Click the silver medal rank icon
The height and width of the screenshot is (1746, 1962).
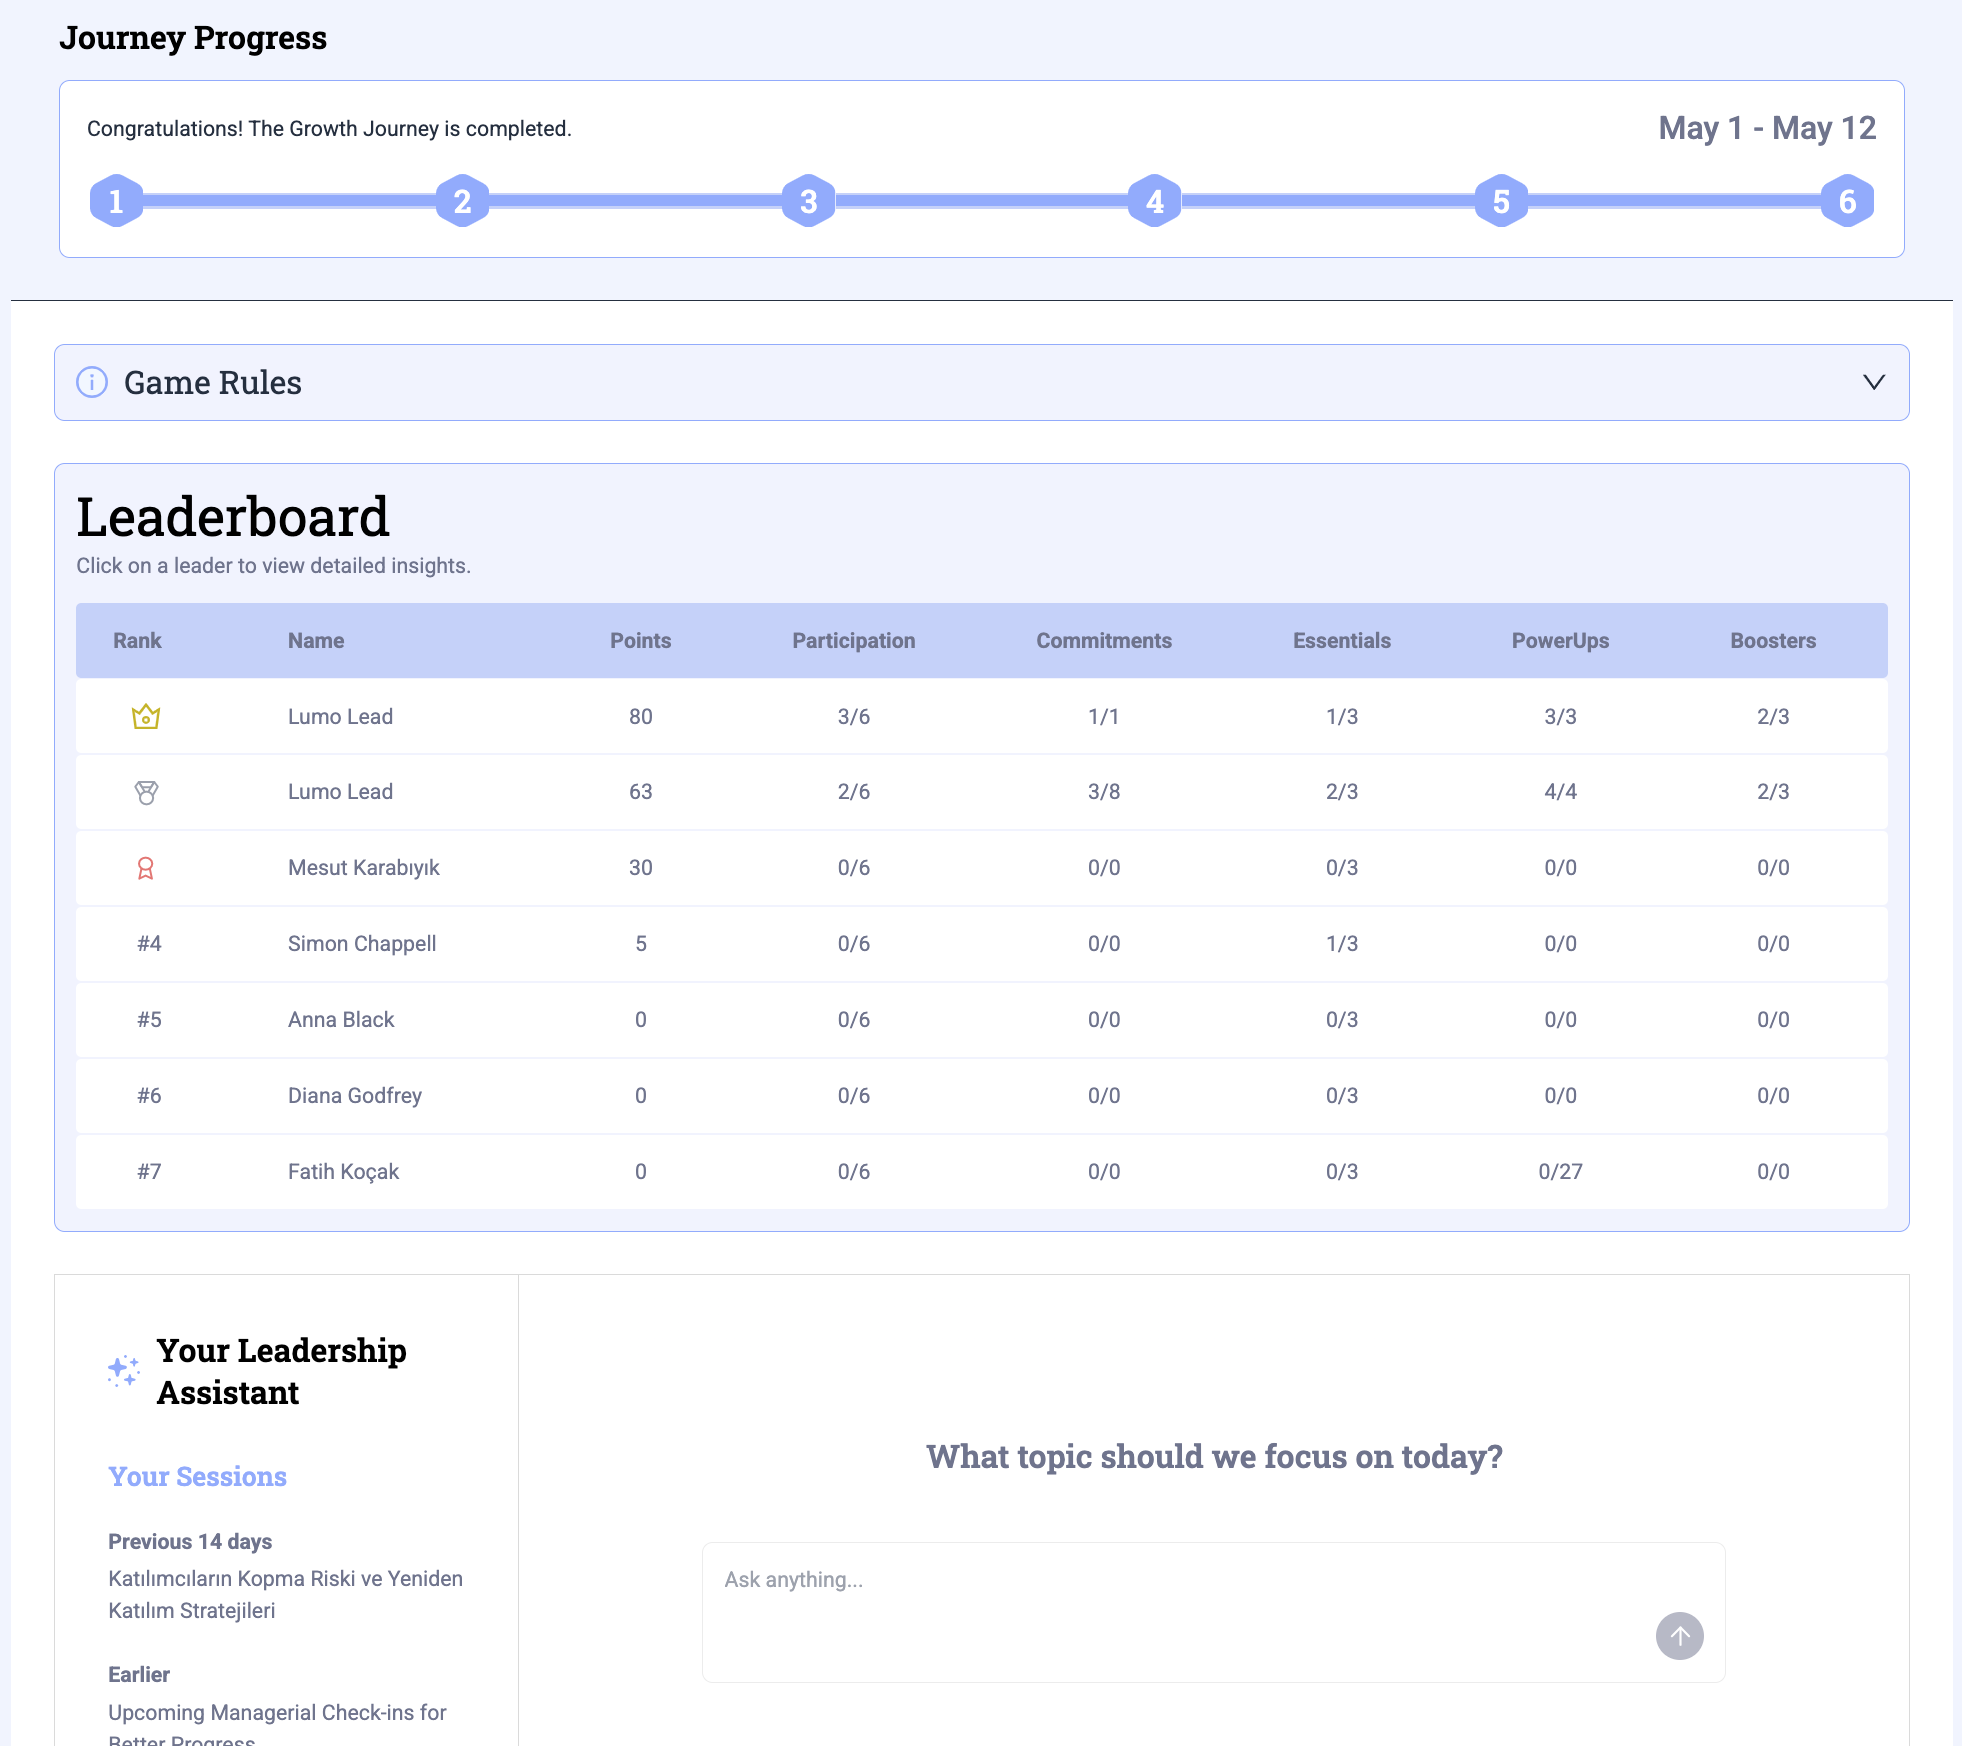point(146,792)
